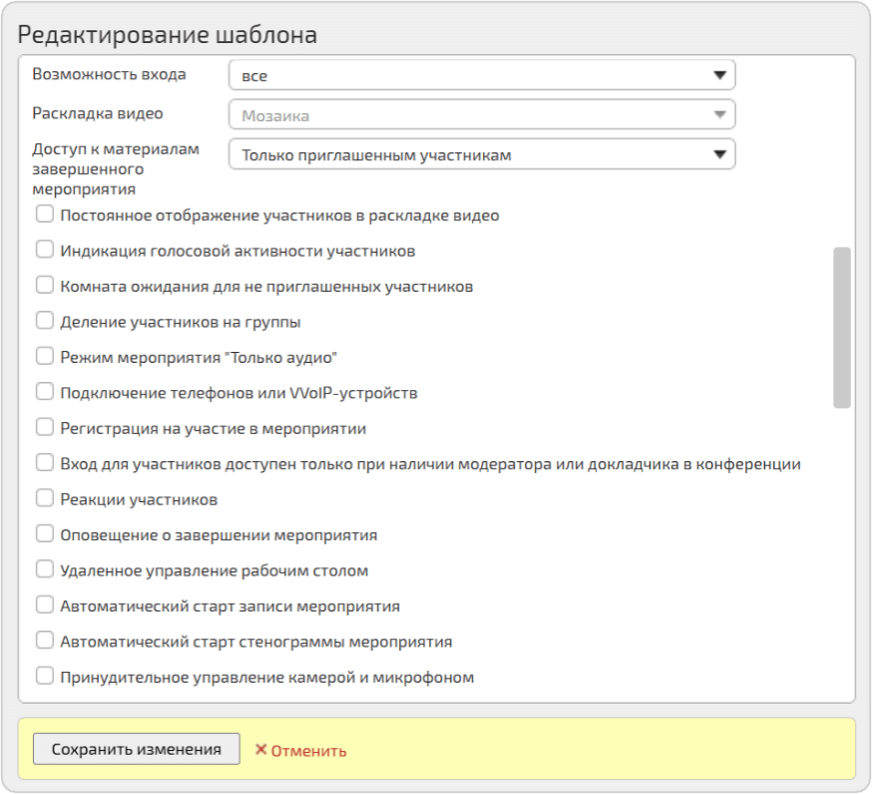The width and height of the screenshot is (872, 794).
Task: Enable "Подключение телефонов или VVoIP-устройств"
Action: tap(44, 392)
